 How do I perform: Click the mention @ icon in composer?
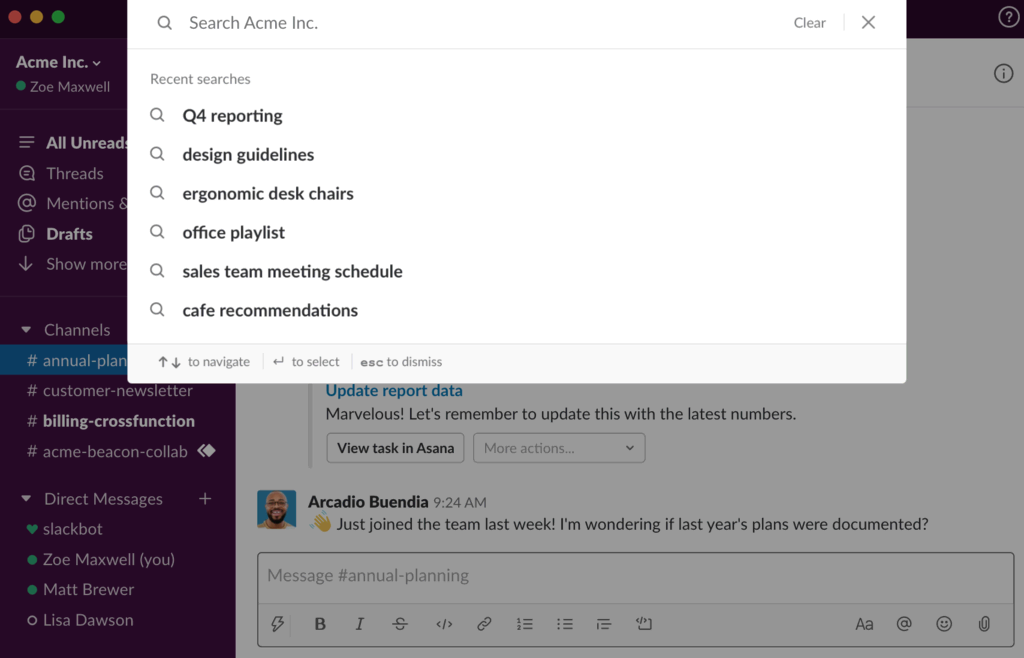pyautogui.click(x=904, y=624)
